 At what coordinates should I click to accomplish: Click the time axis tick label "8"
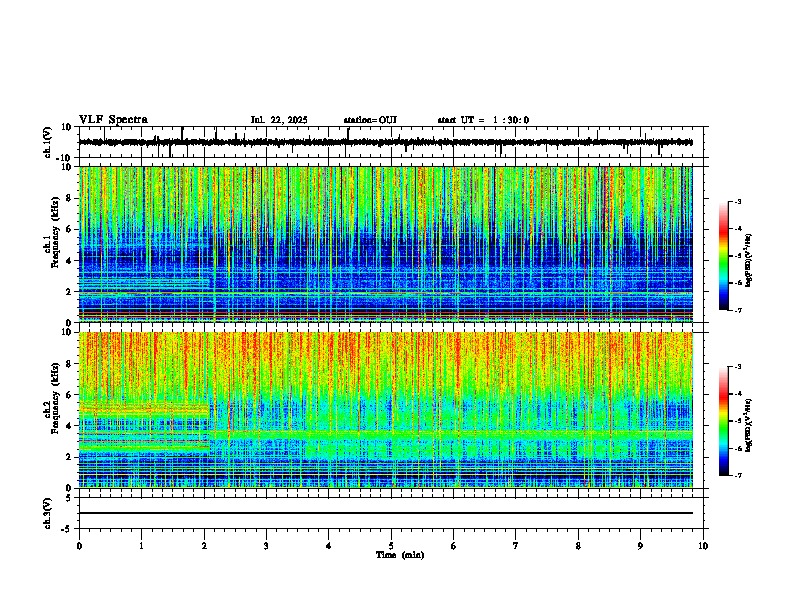click(x=578, y=546)
